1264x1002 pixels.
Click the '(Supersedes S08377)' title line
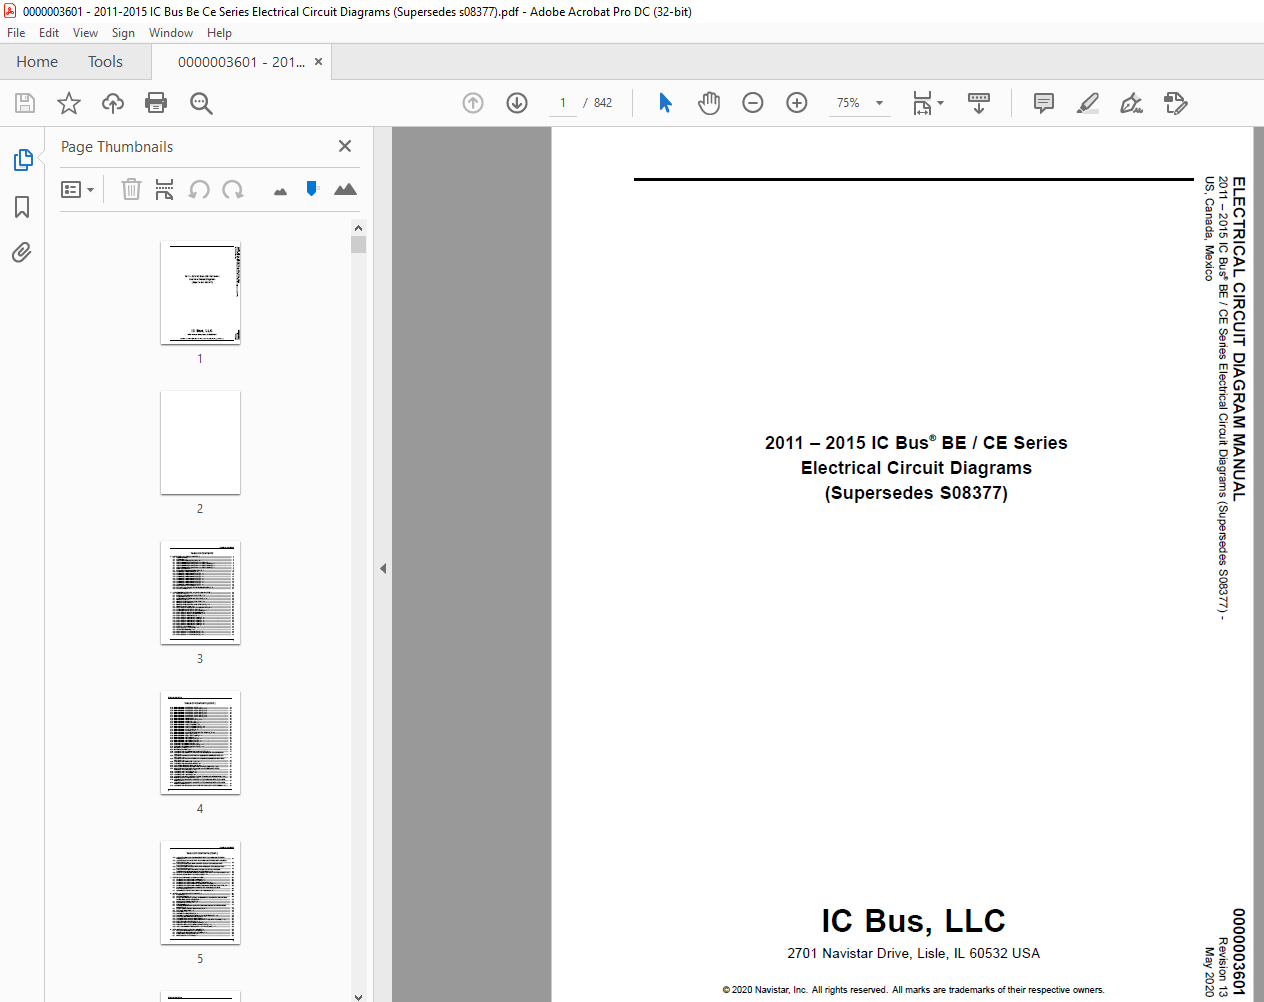tap(916, 493)
